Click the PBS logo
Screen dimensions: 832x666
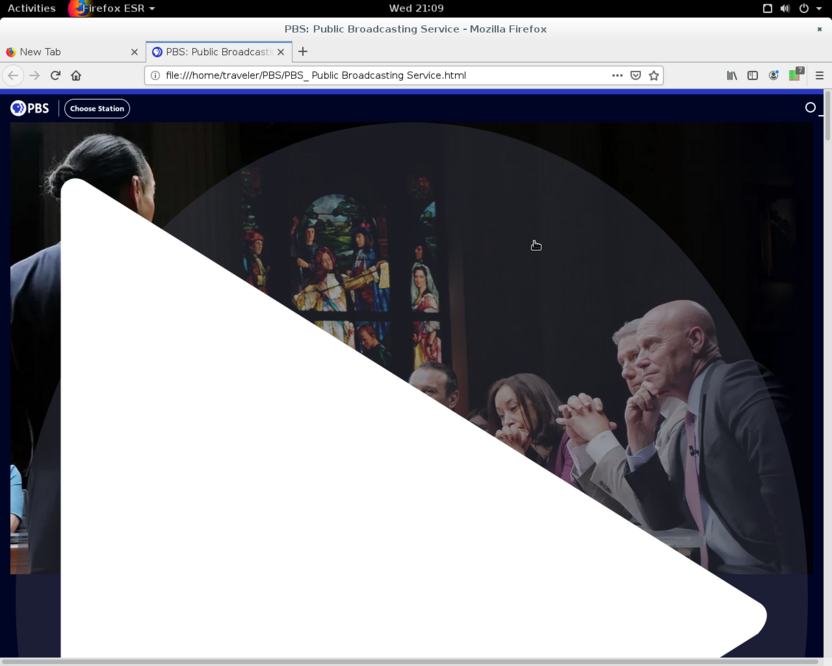(30, 108)
